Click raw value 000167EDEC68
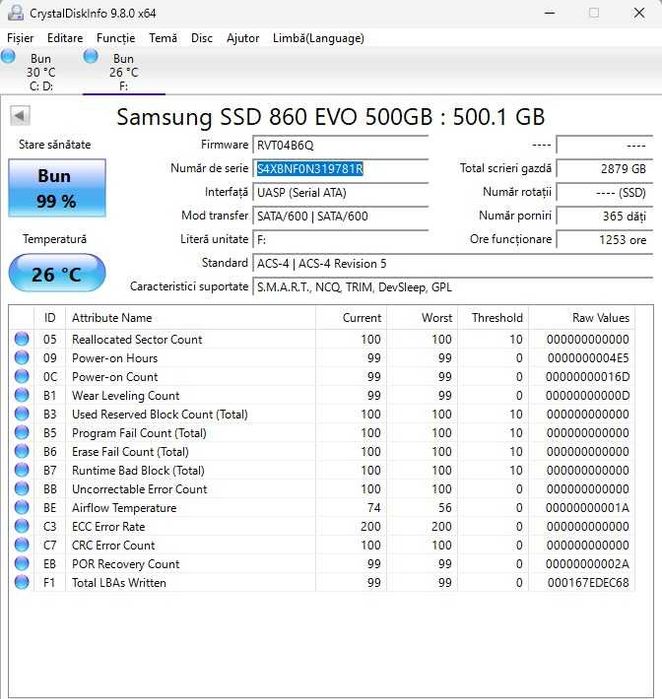This screenshot has width=662, height=699. point(588,583)
